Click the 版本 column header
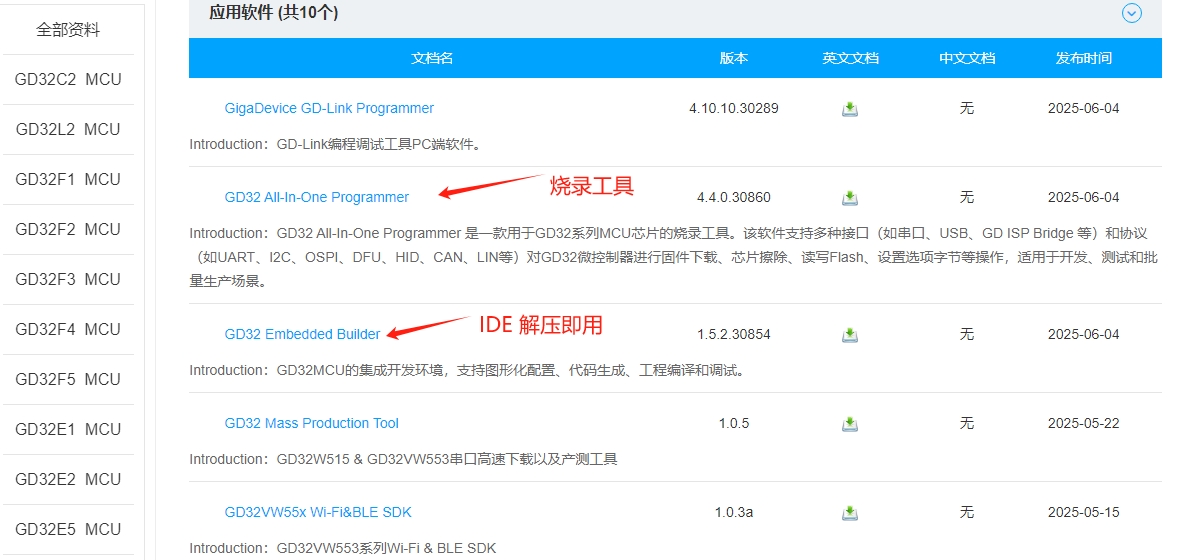 coord(733,58)
